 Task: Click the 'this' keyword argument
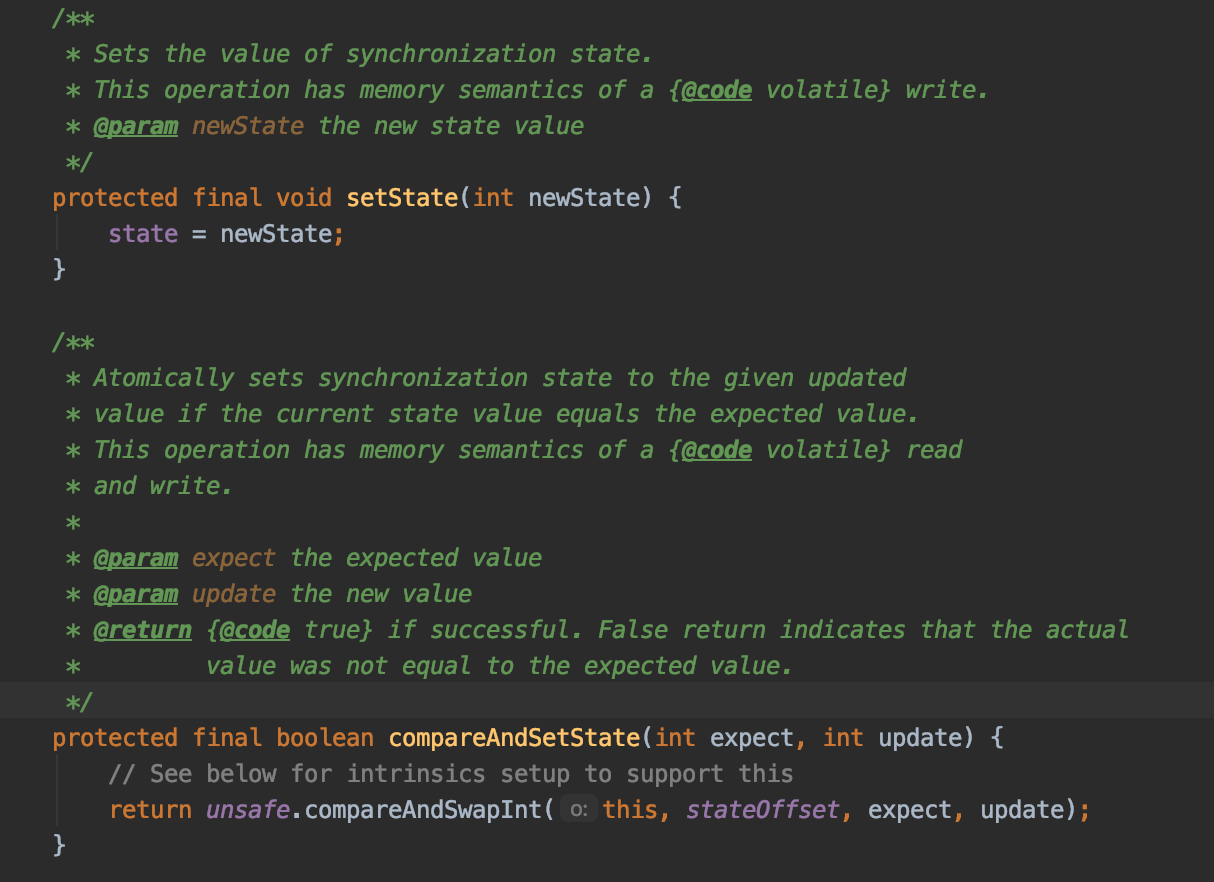(630, 810)
